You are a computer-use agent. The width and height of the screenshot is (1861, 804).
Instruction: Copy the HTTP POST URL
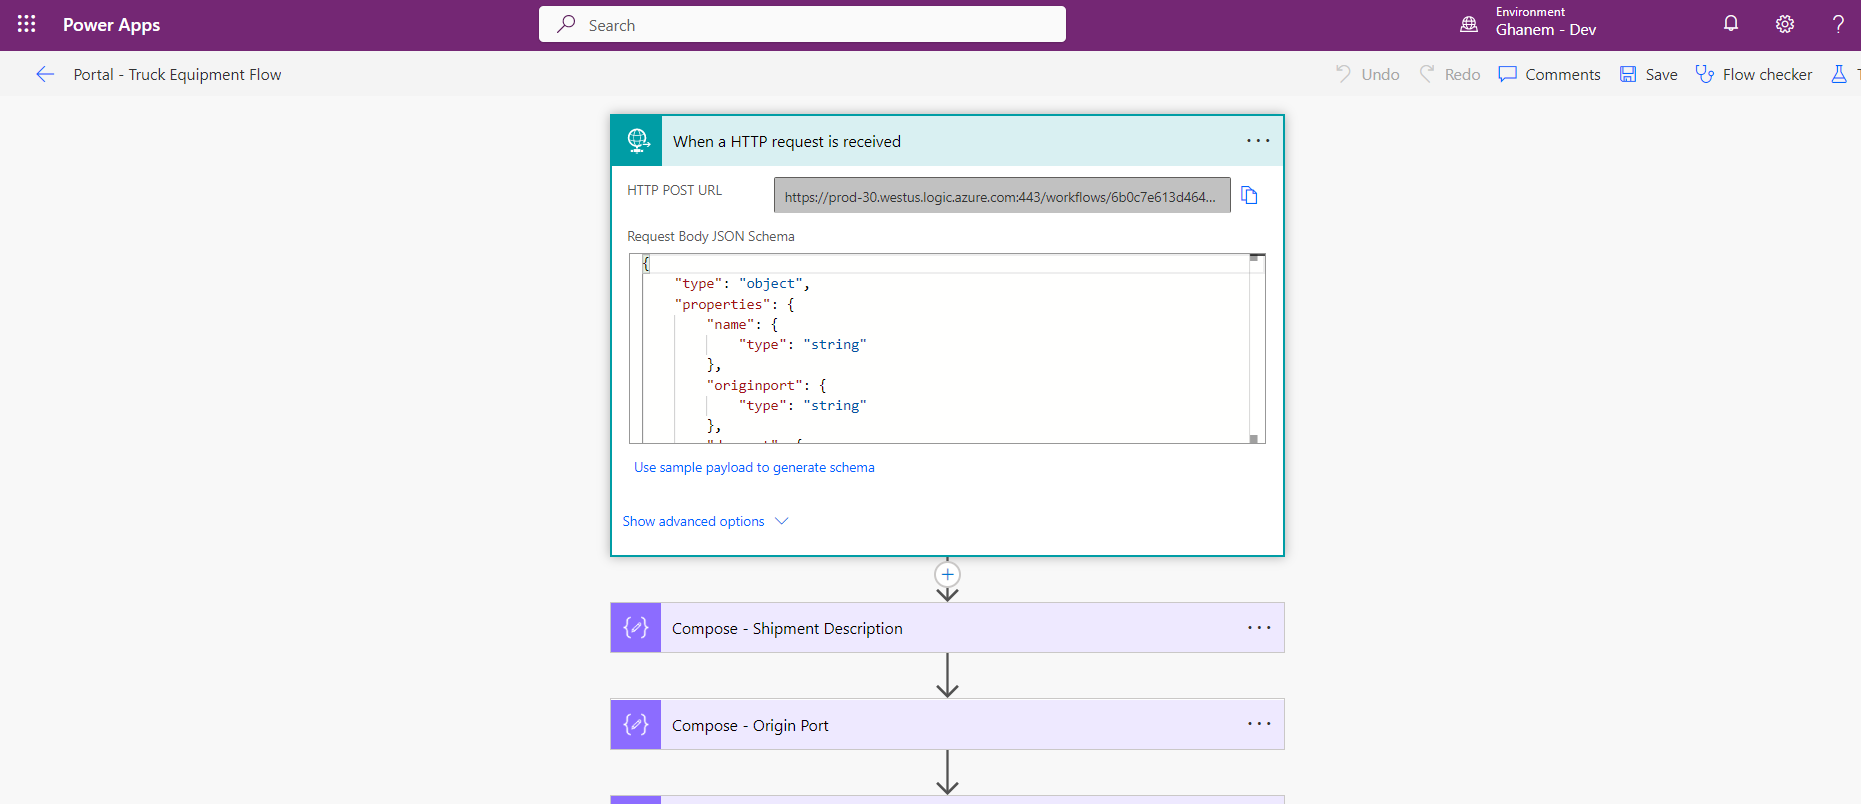click(x=1249, y=195)
